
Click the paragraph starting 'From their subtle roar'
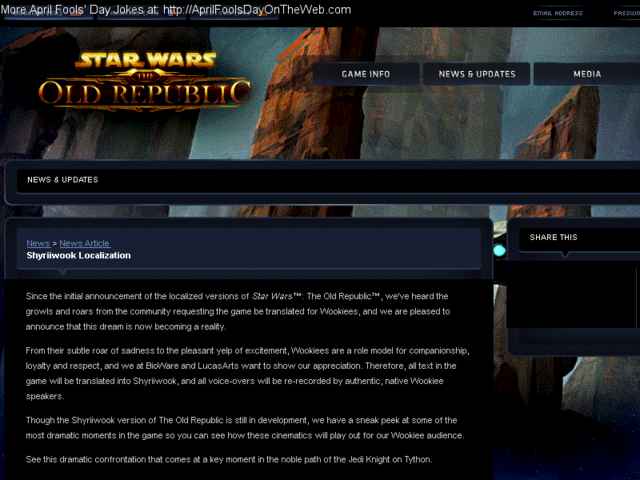pyautogui.click(x=247, y=373)
